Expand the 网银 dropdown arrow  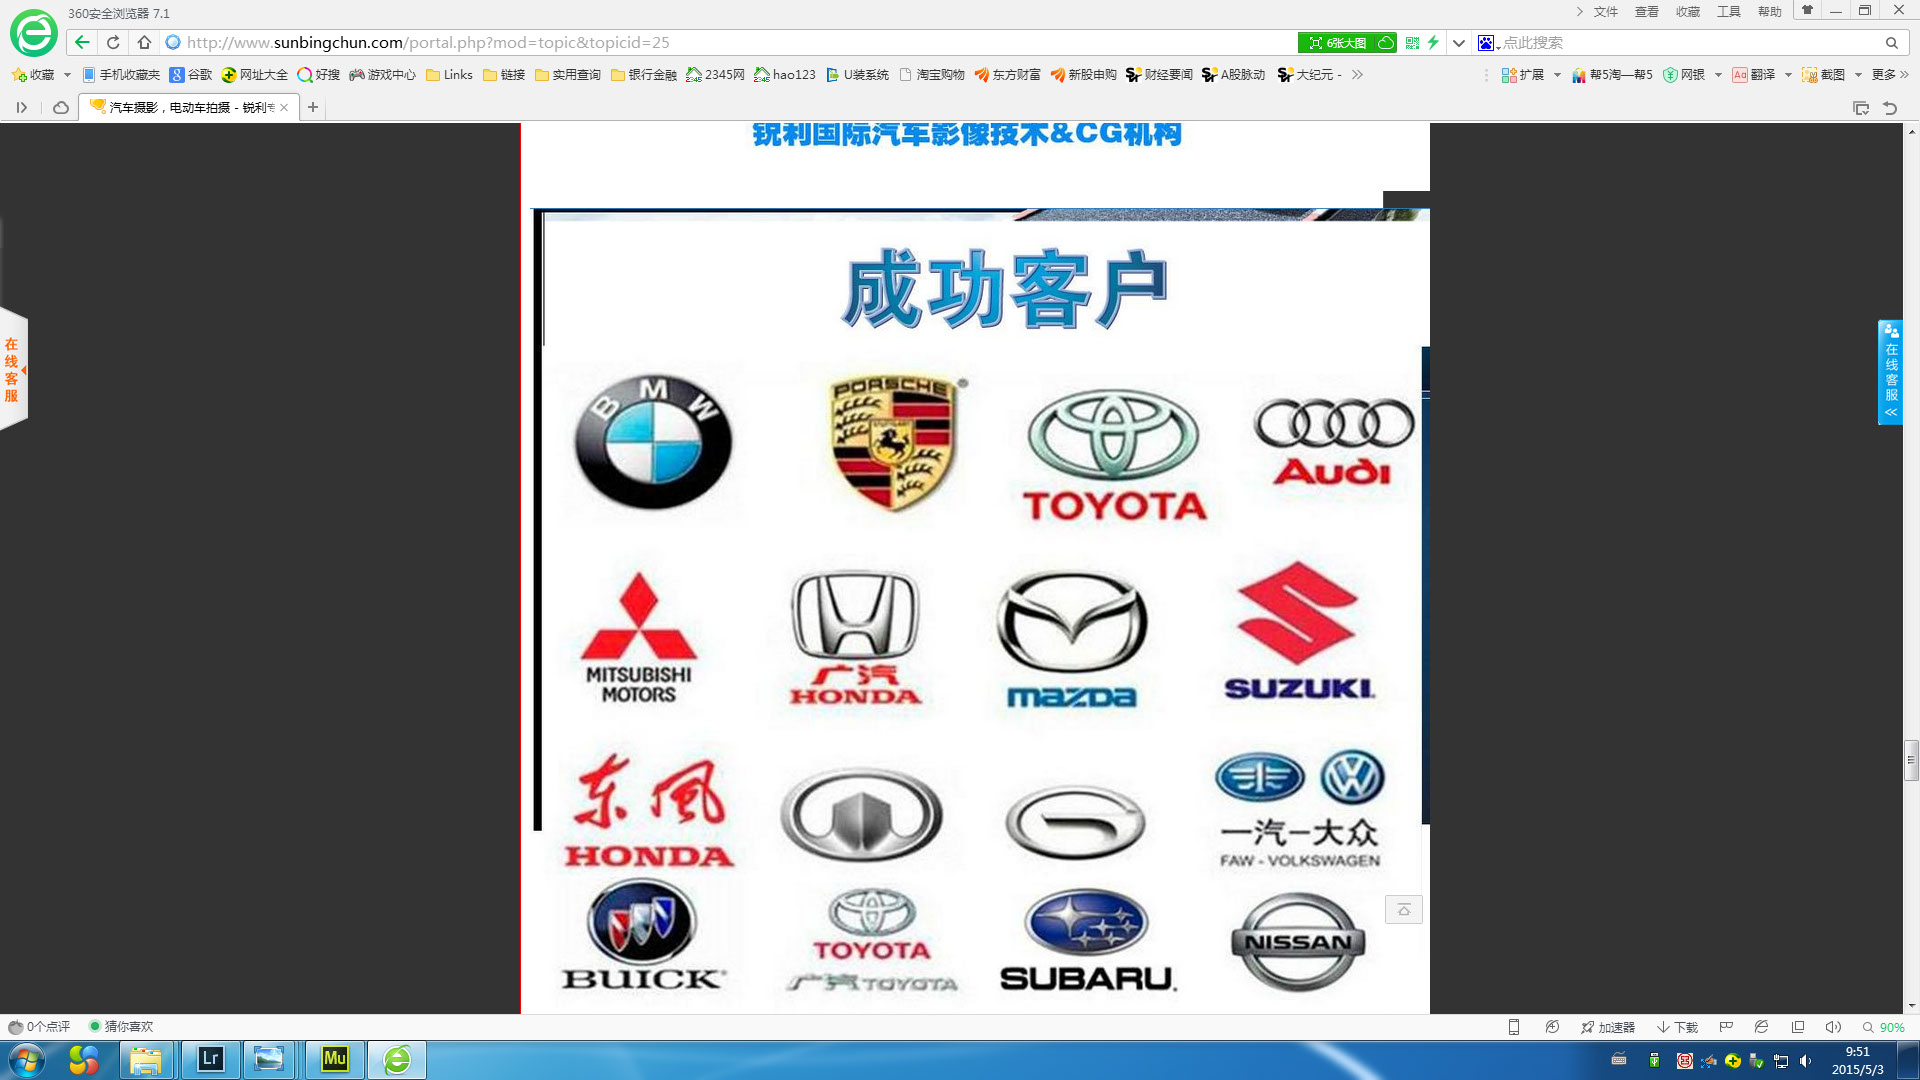click(1718, 75)
